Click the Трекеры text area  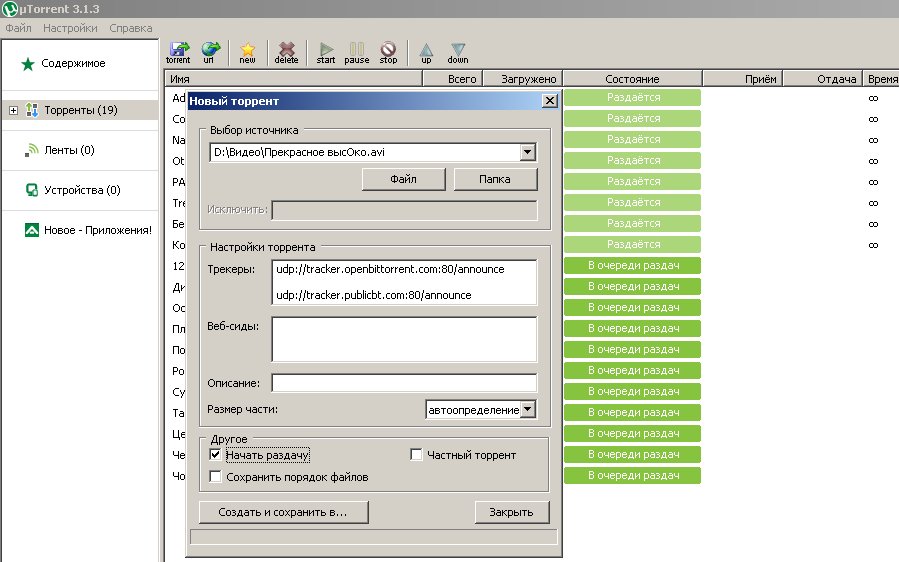coord(404,282)
